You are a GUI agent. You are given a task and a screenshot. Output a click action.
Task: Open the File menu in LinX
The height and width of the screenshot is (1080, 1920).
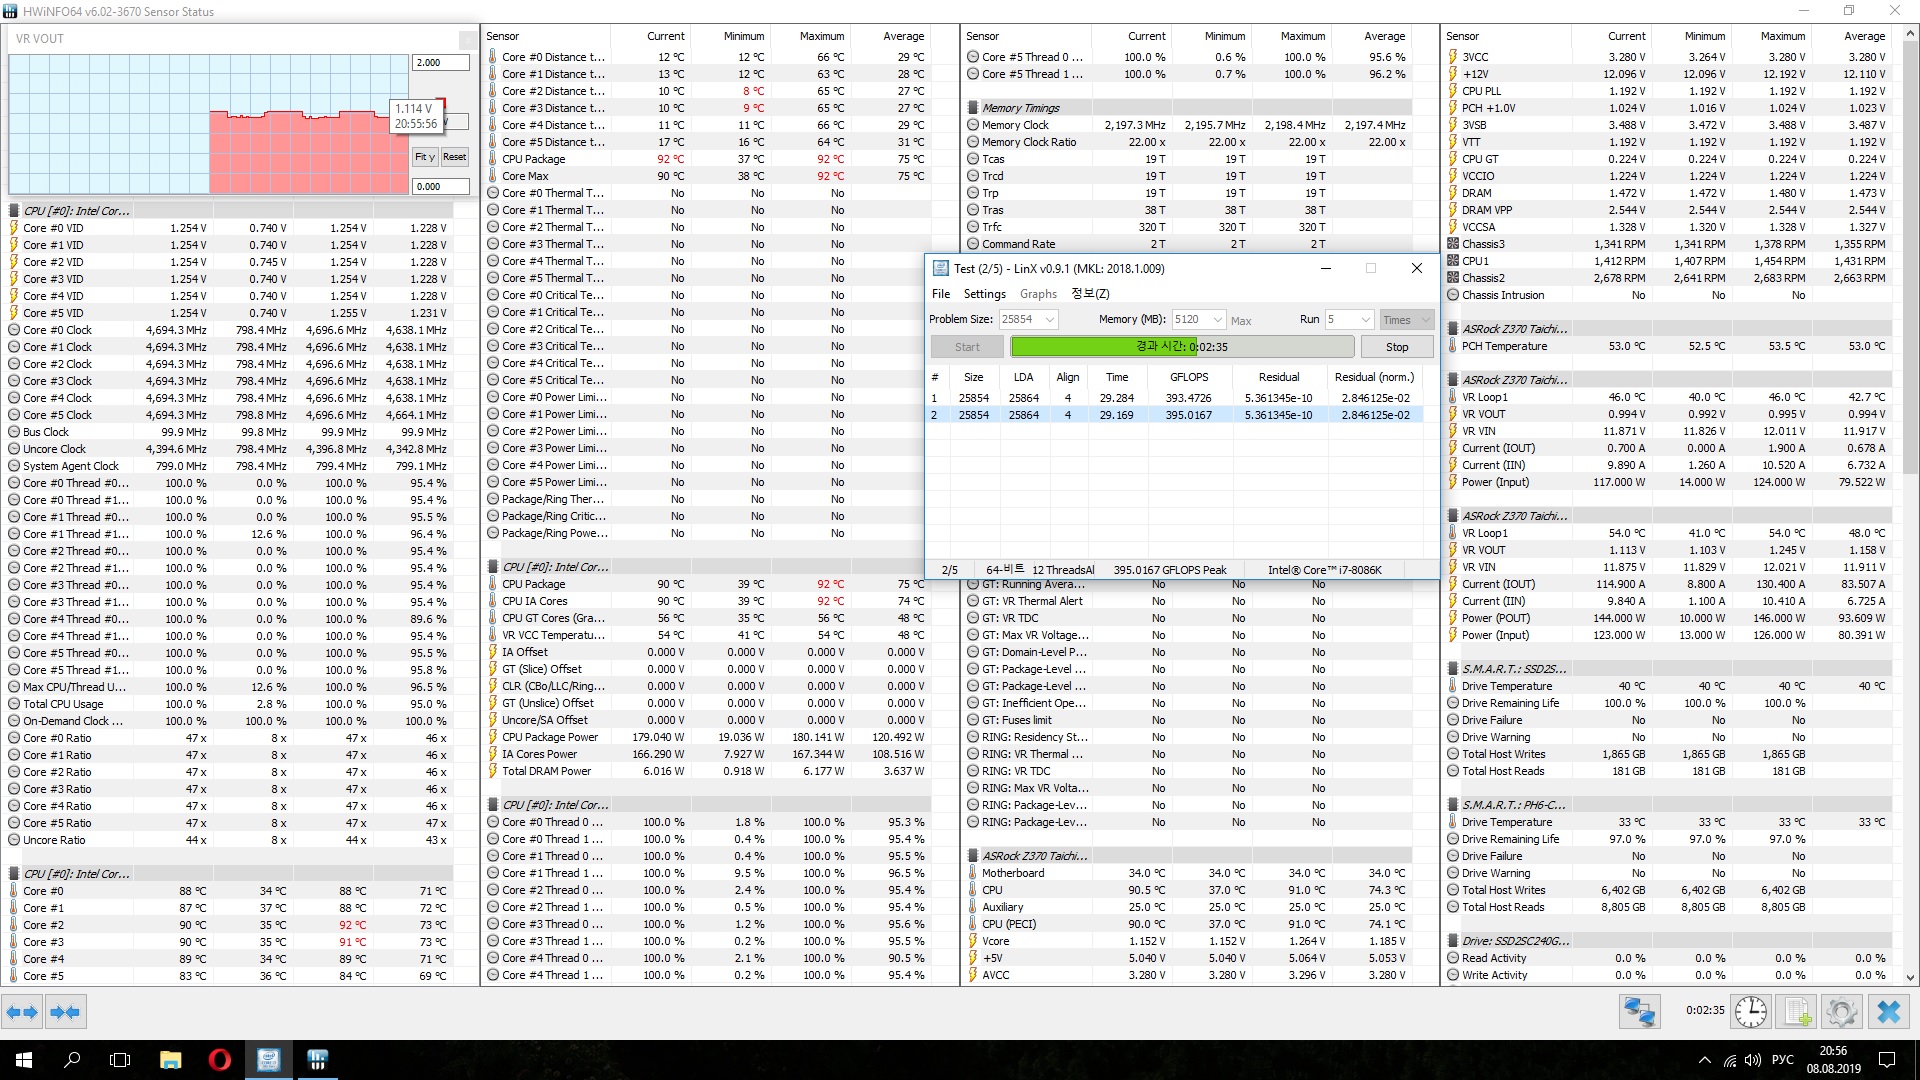[x=941, y=294]
